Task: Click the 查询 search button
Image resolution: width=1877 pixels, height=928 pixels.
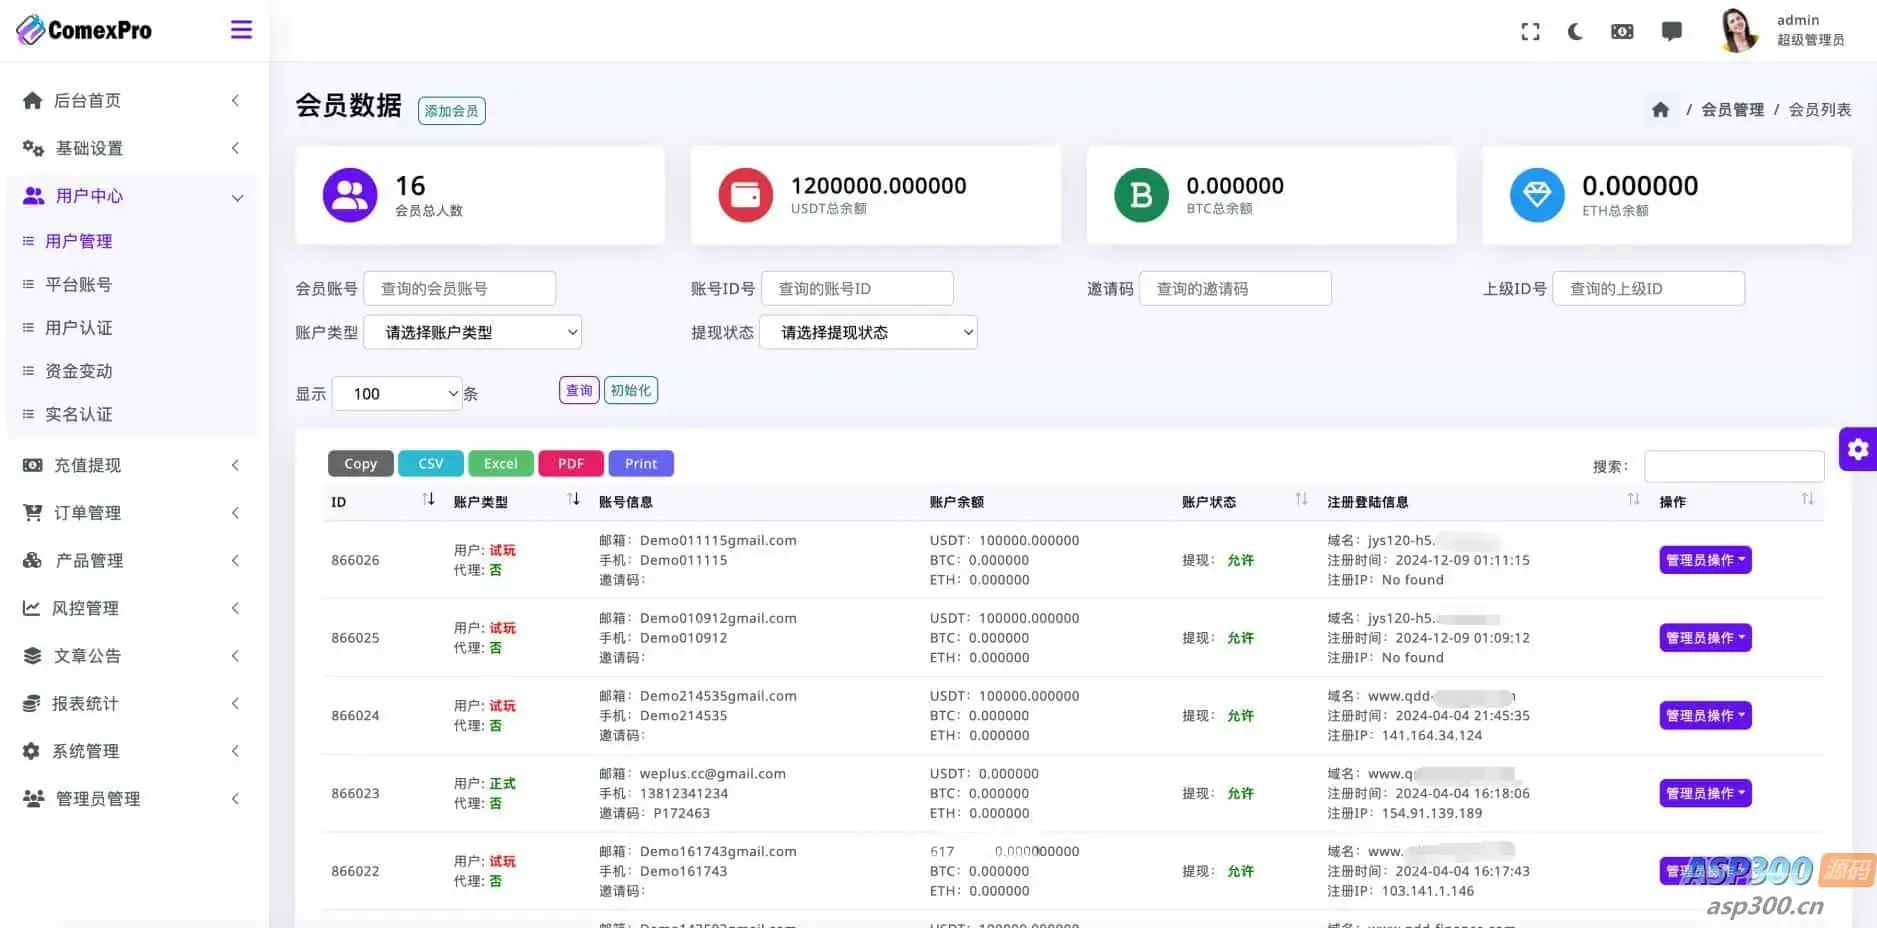Action: pos(579,390)
